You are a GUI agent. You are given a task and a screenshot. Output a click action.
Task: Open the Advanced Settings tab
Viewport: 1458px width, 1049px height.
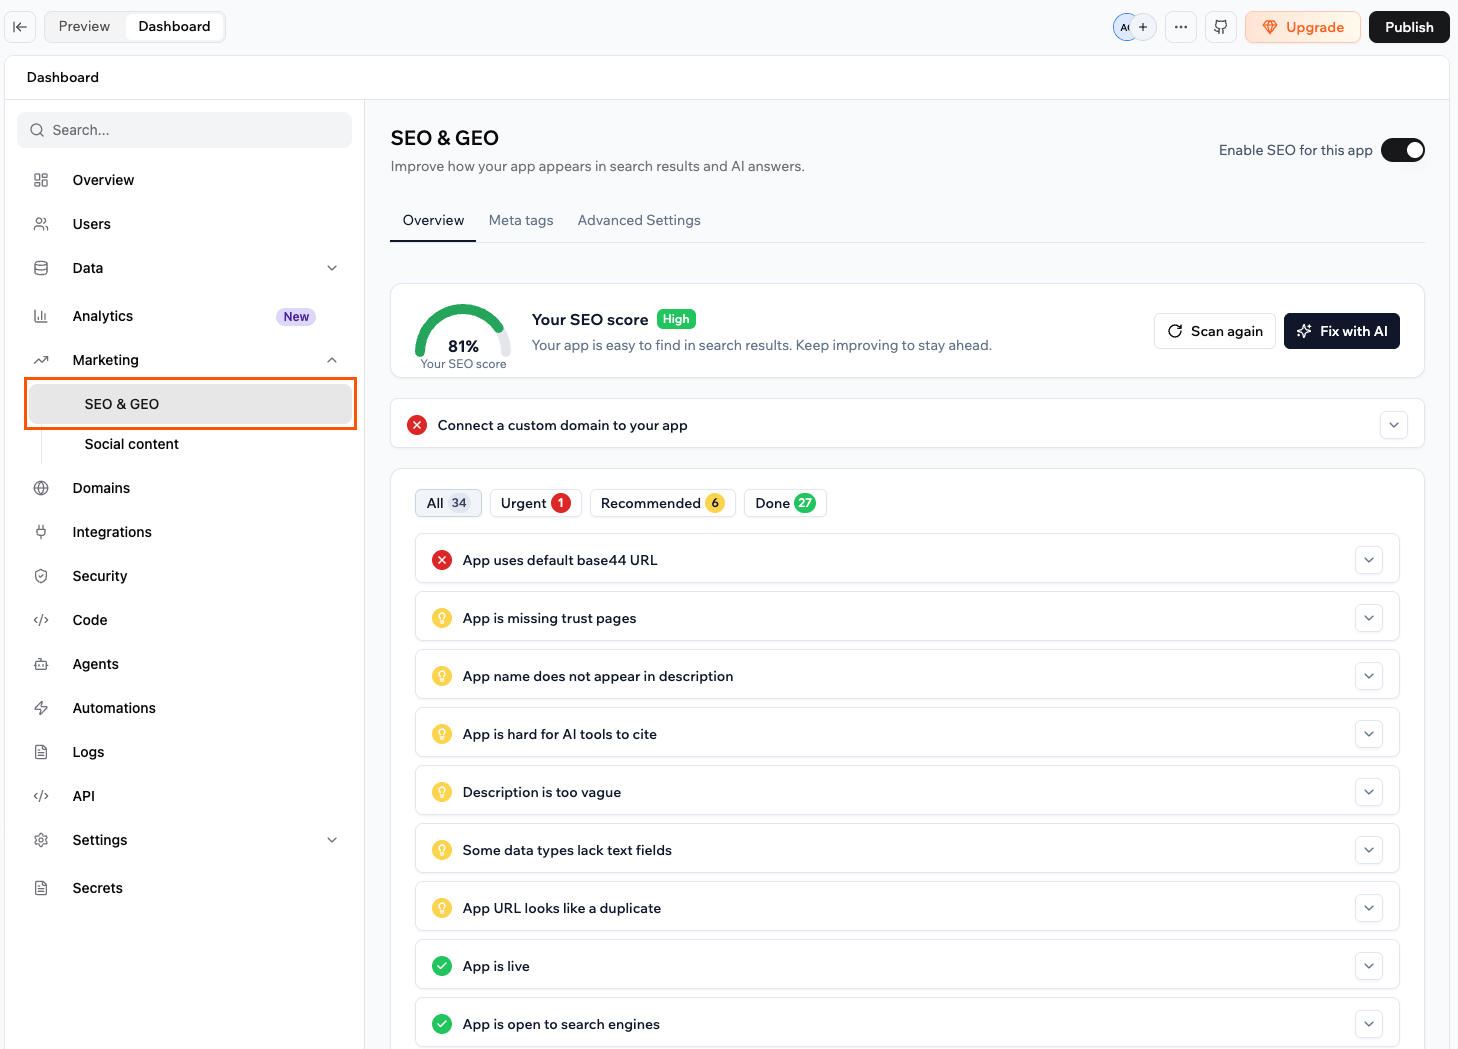[x=639, y=220]
